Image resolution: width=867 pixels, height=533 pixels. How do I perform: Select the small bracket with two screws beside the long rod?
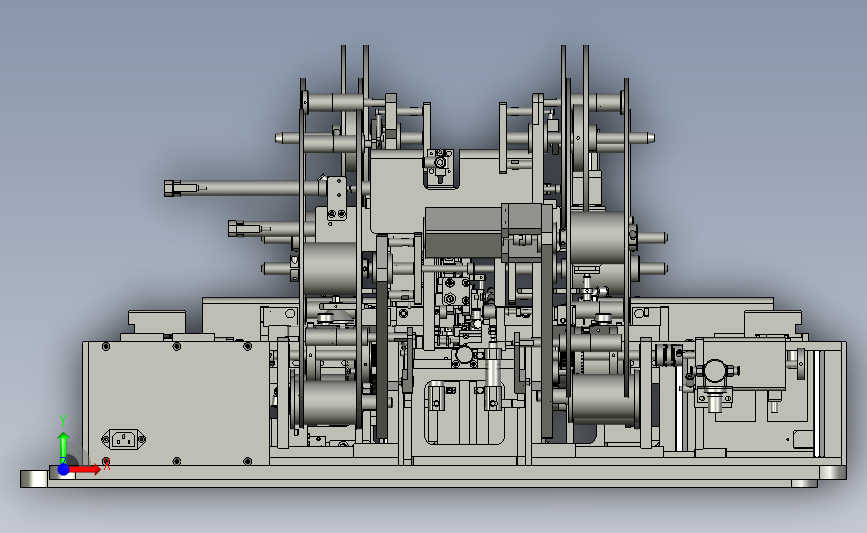(337, 199)
